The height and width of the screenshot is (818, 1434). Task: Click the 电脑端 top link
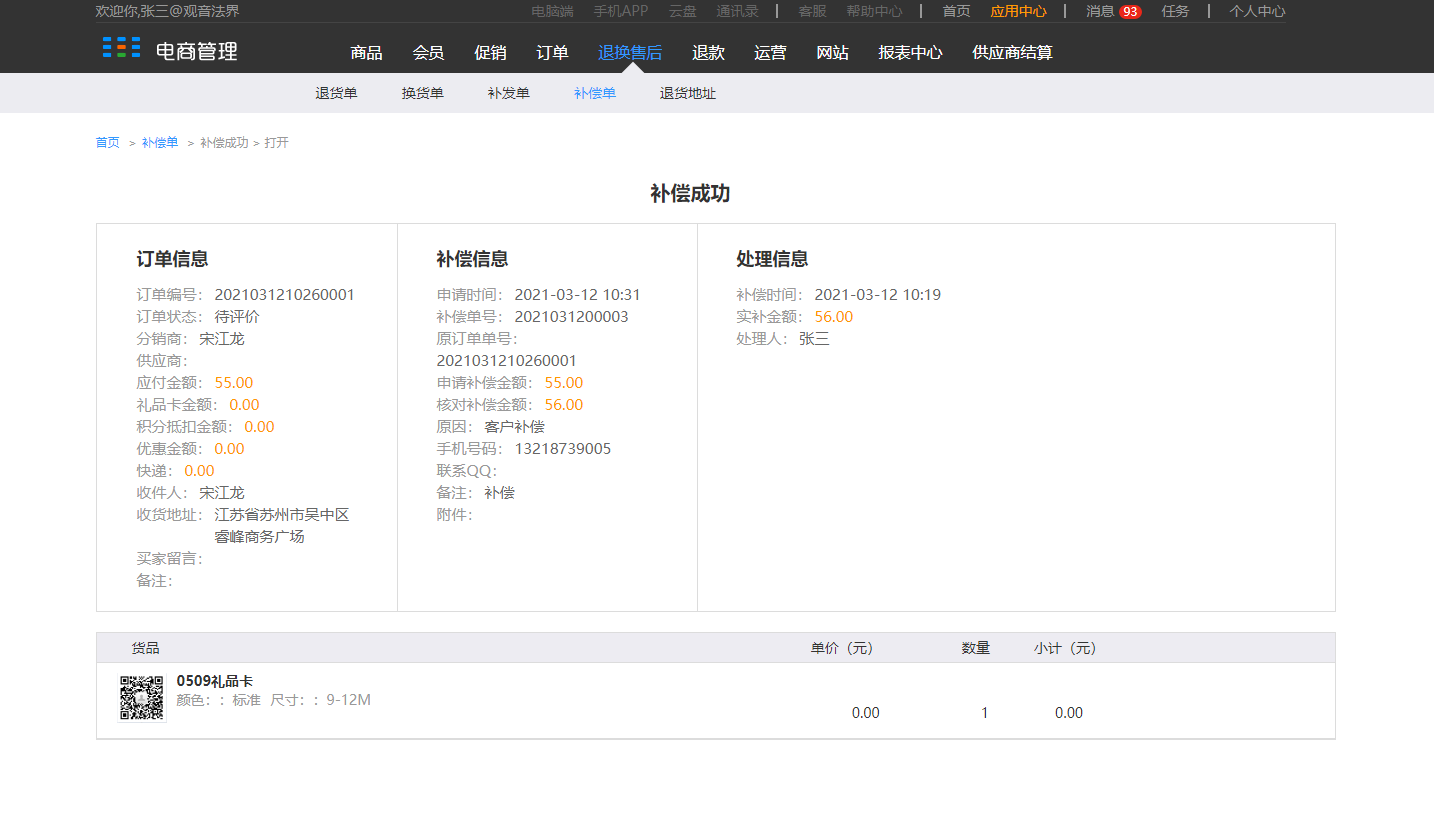553,12
